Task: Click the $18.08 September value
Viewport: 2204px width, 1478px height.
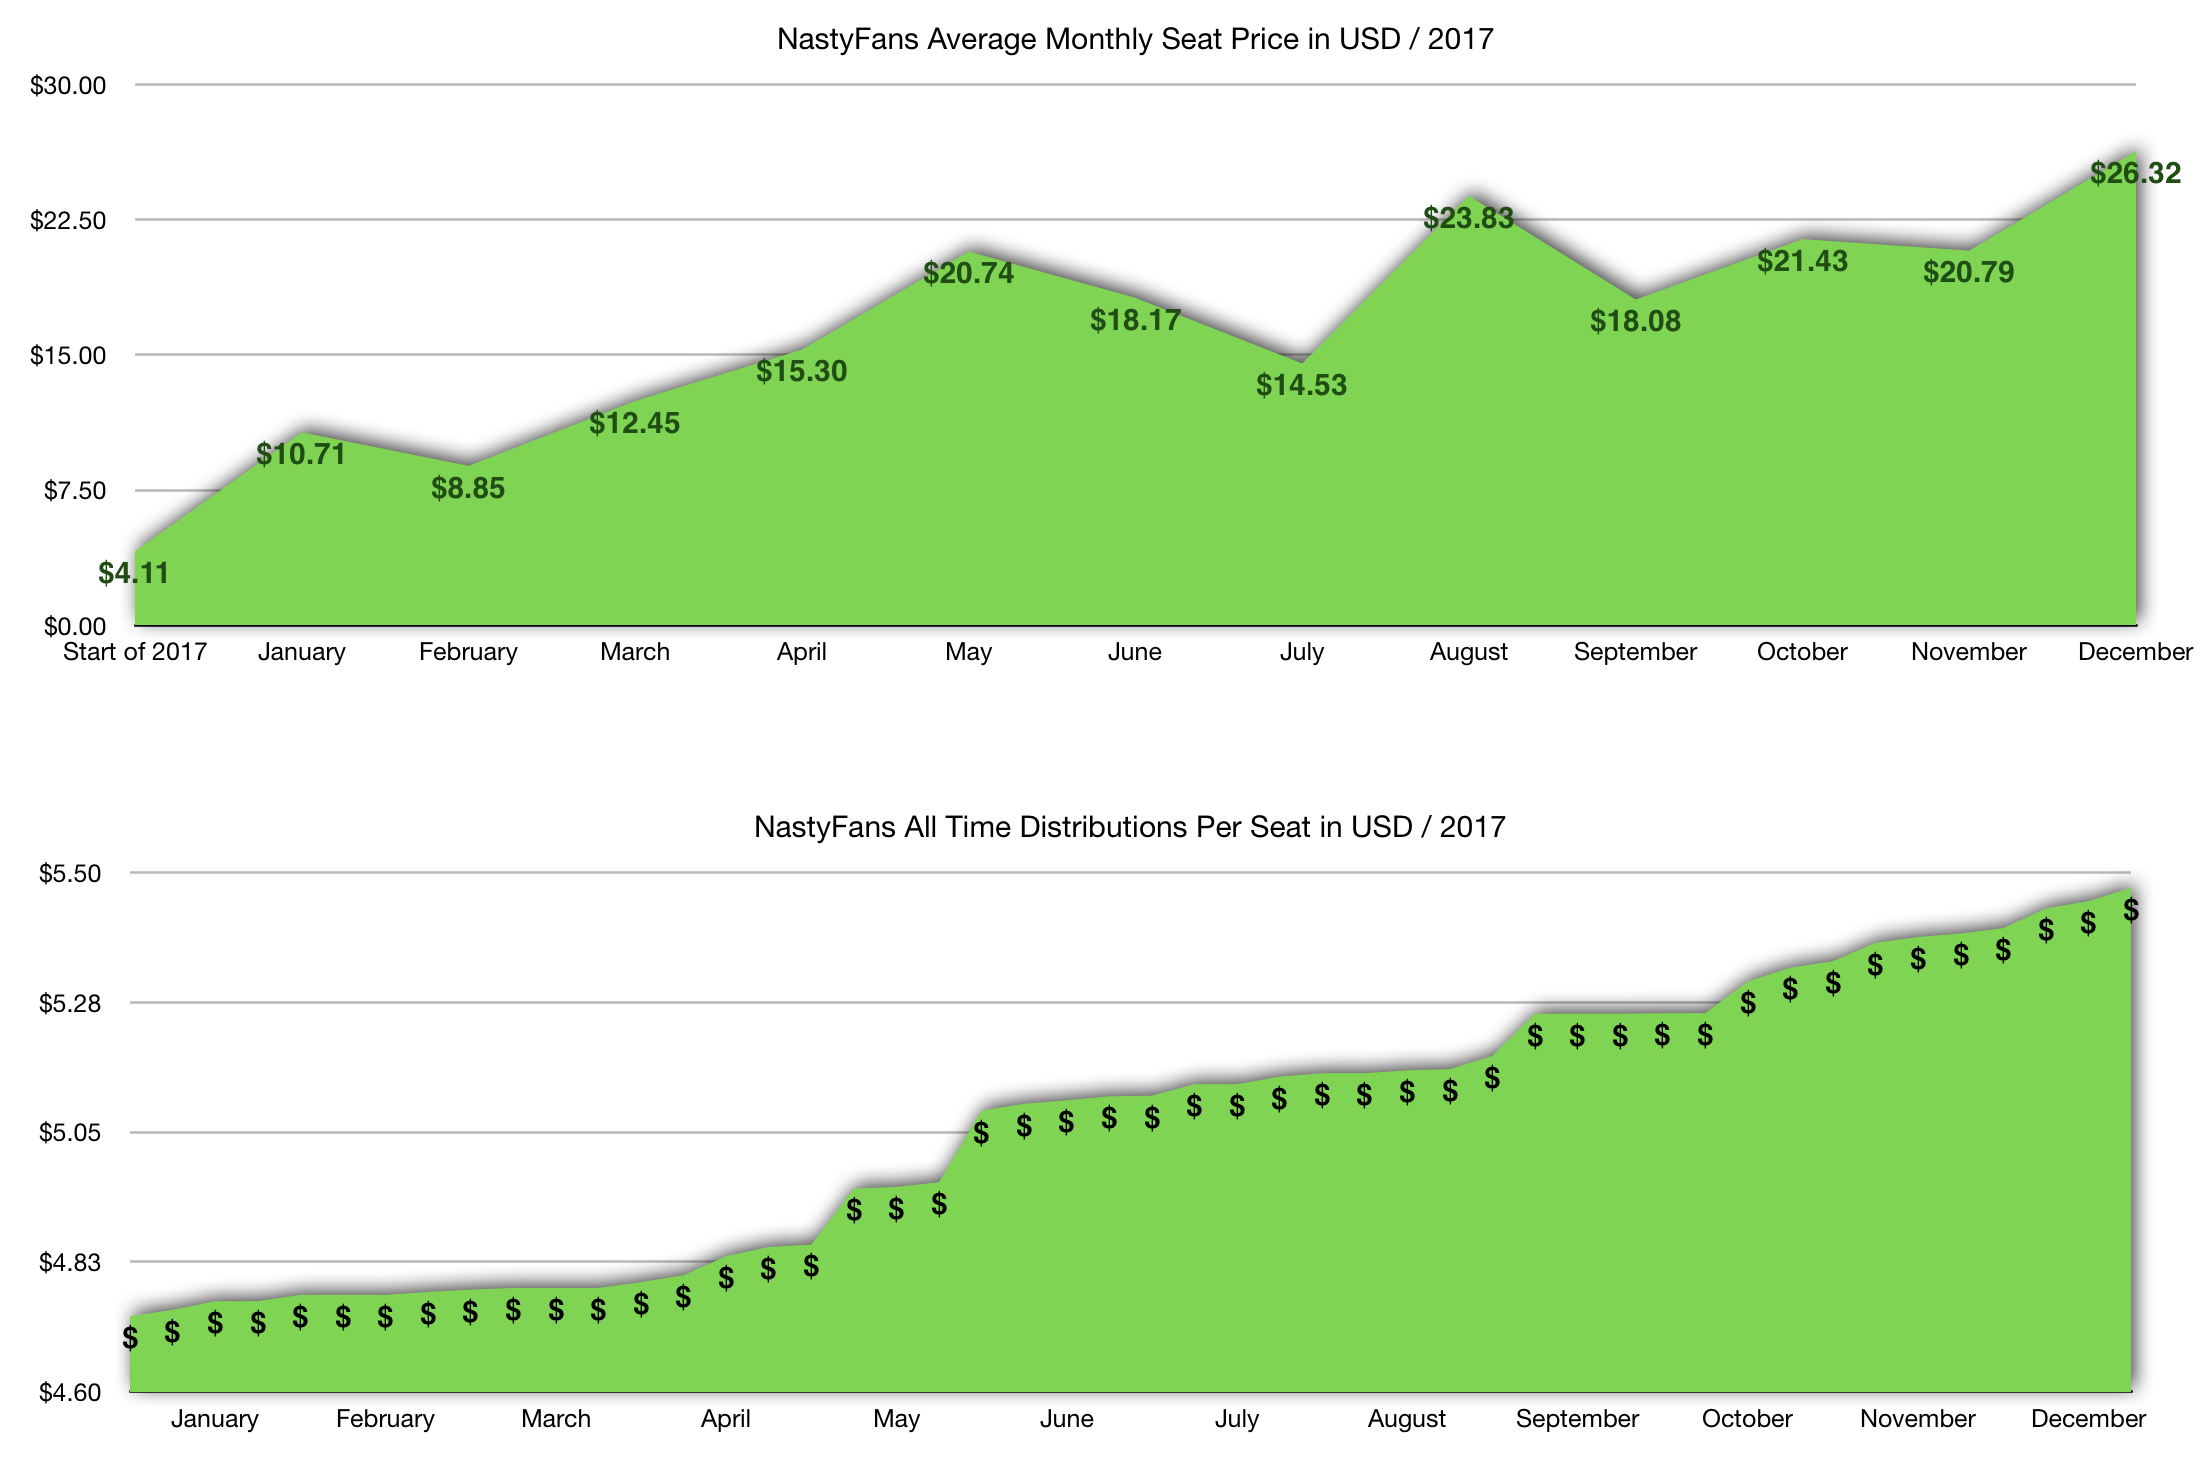Action: point(1635,321)
